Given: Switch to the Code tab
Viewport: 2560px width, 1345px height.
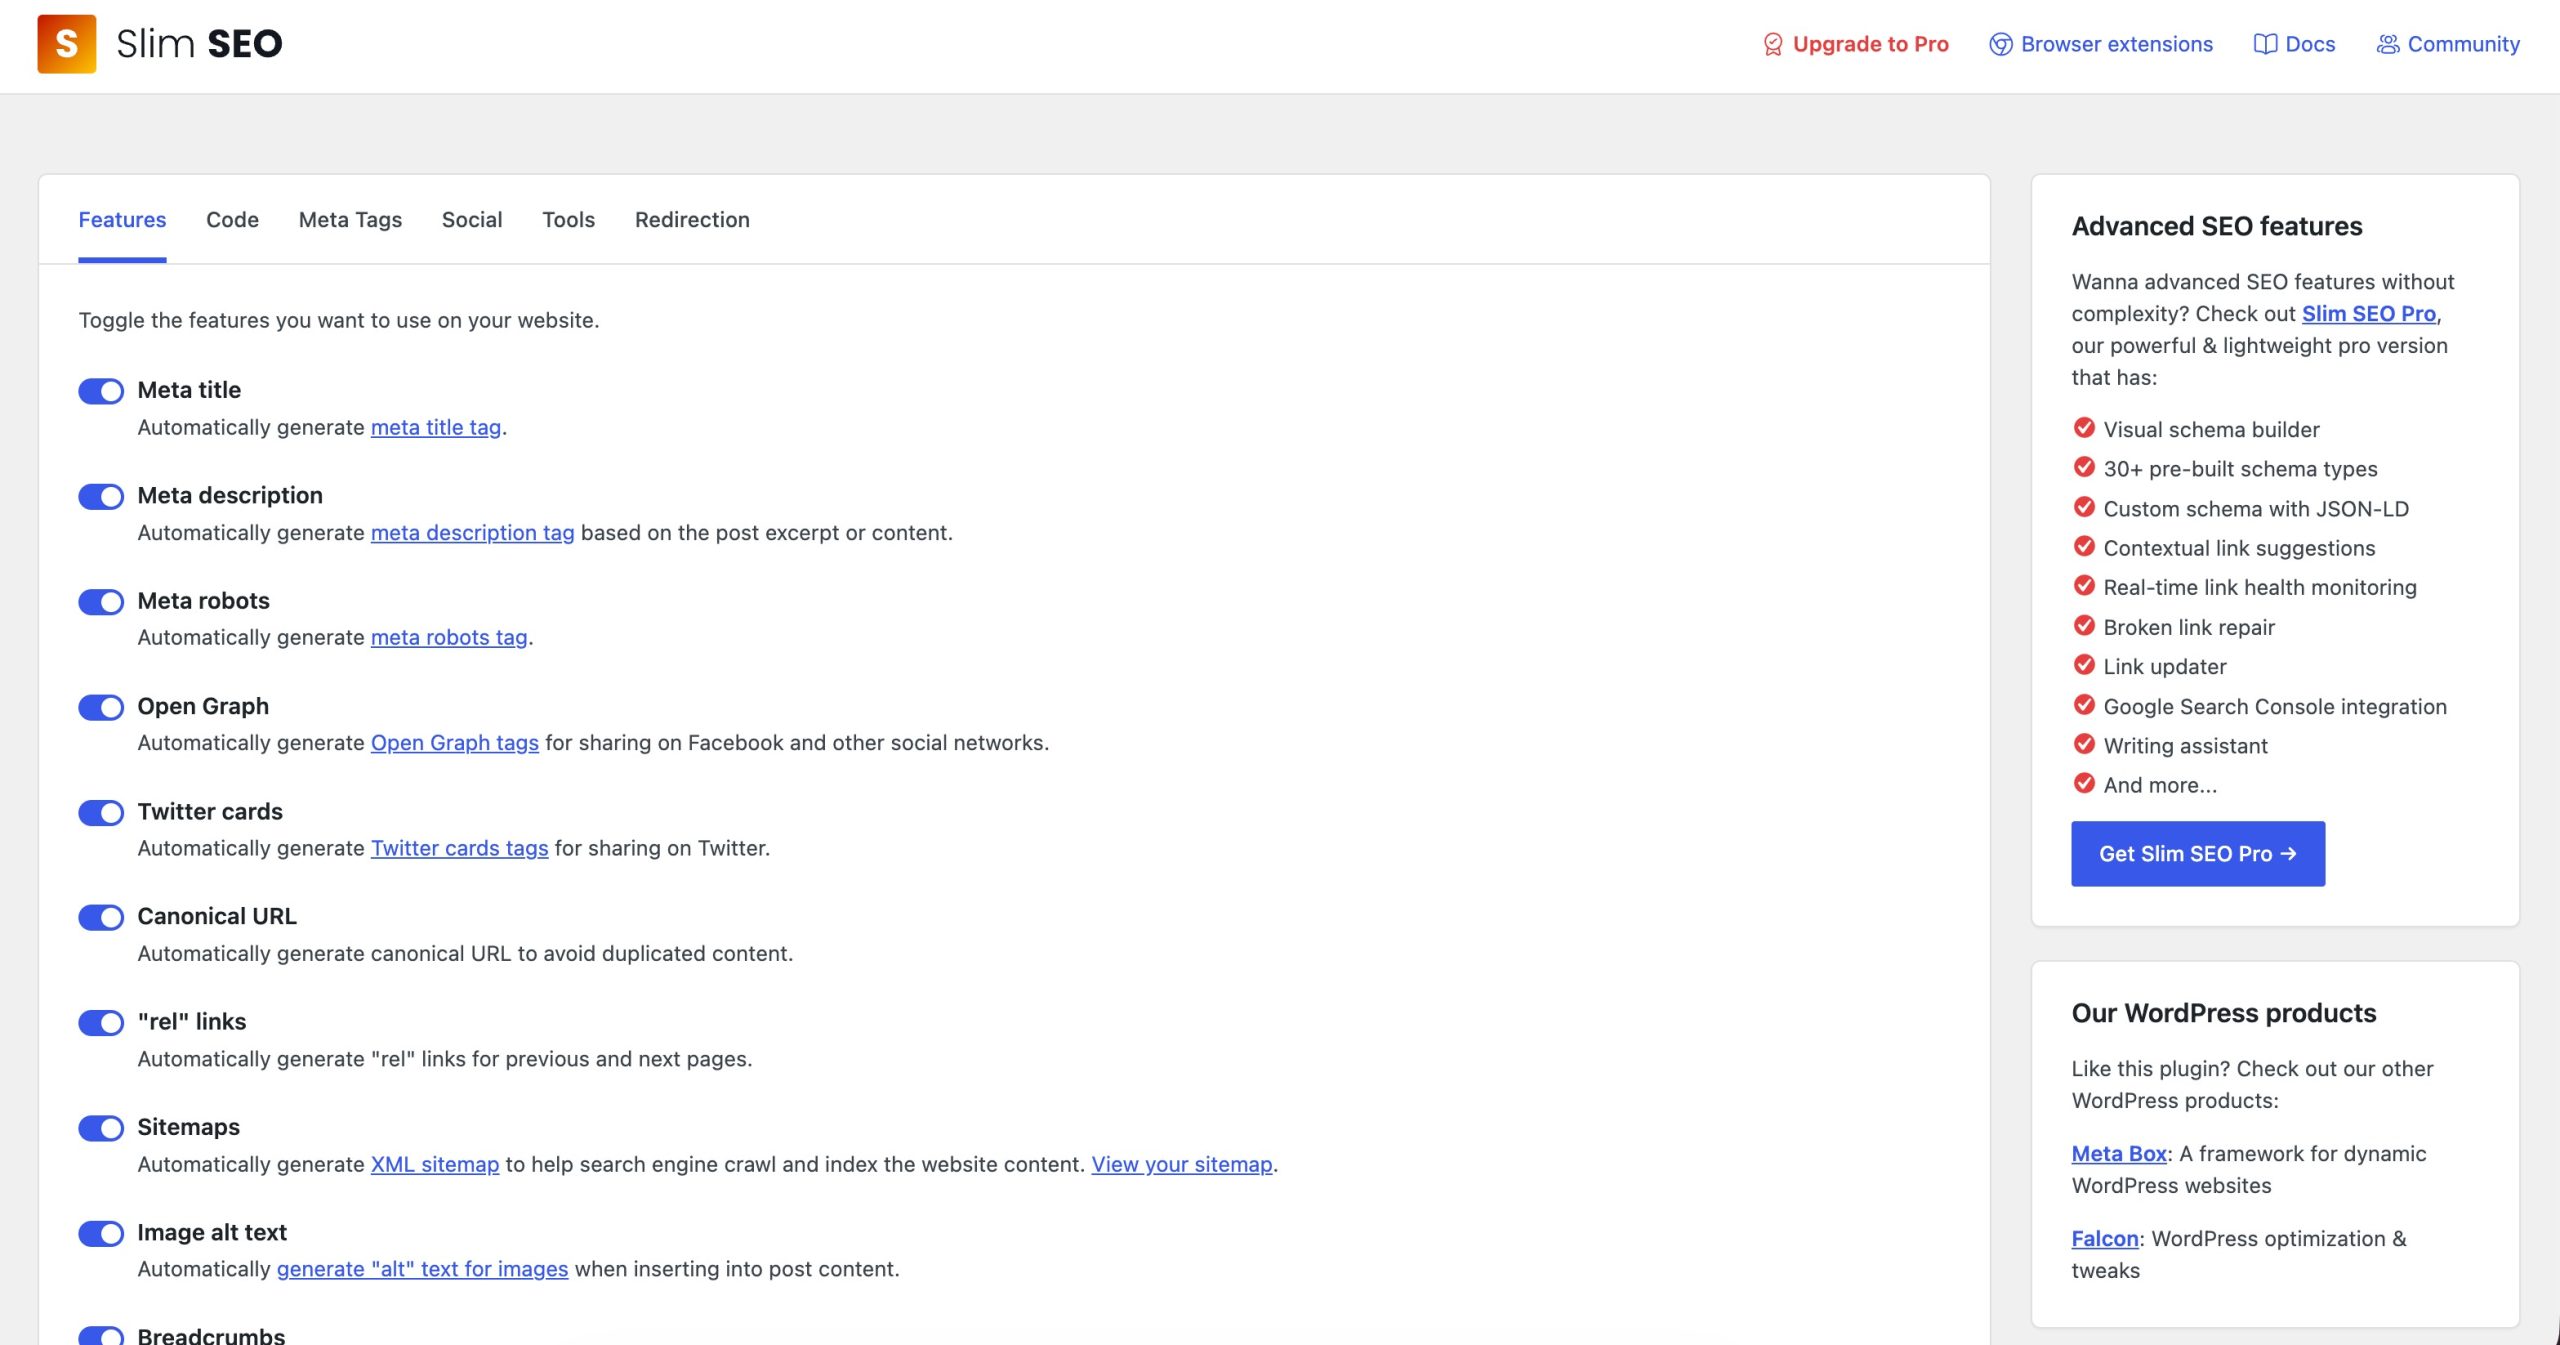Looking at the screenshot, I should pyautogui.click(x=232, y=219).
